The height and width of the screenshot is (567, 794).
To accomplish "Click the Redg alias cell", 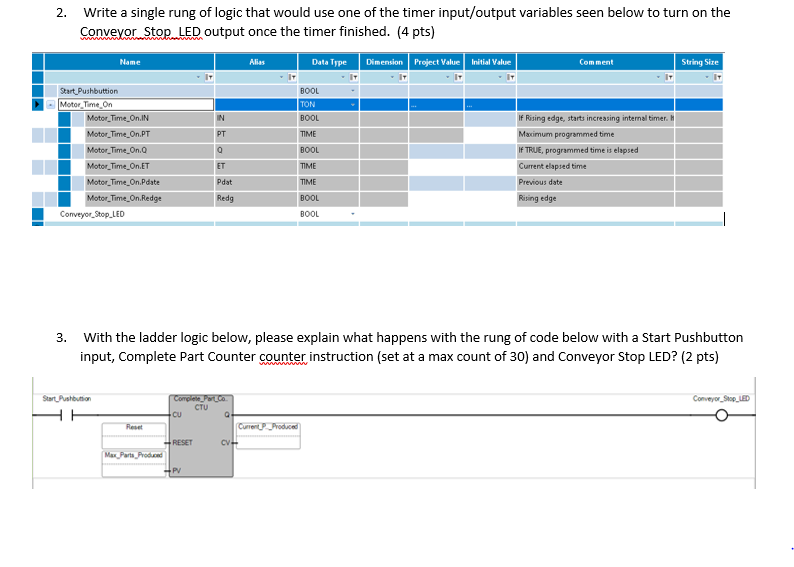I will pyautogui.click(x=256, y=198).
